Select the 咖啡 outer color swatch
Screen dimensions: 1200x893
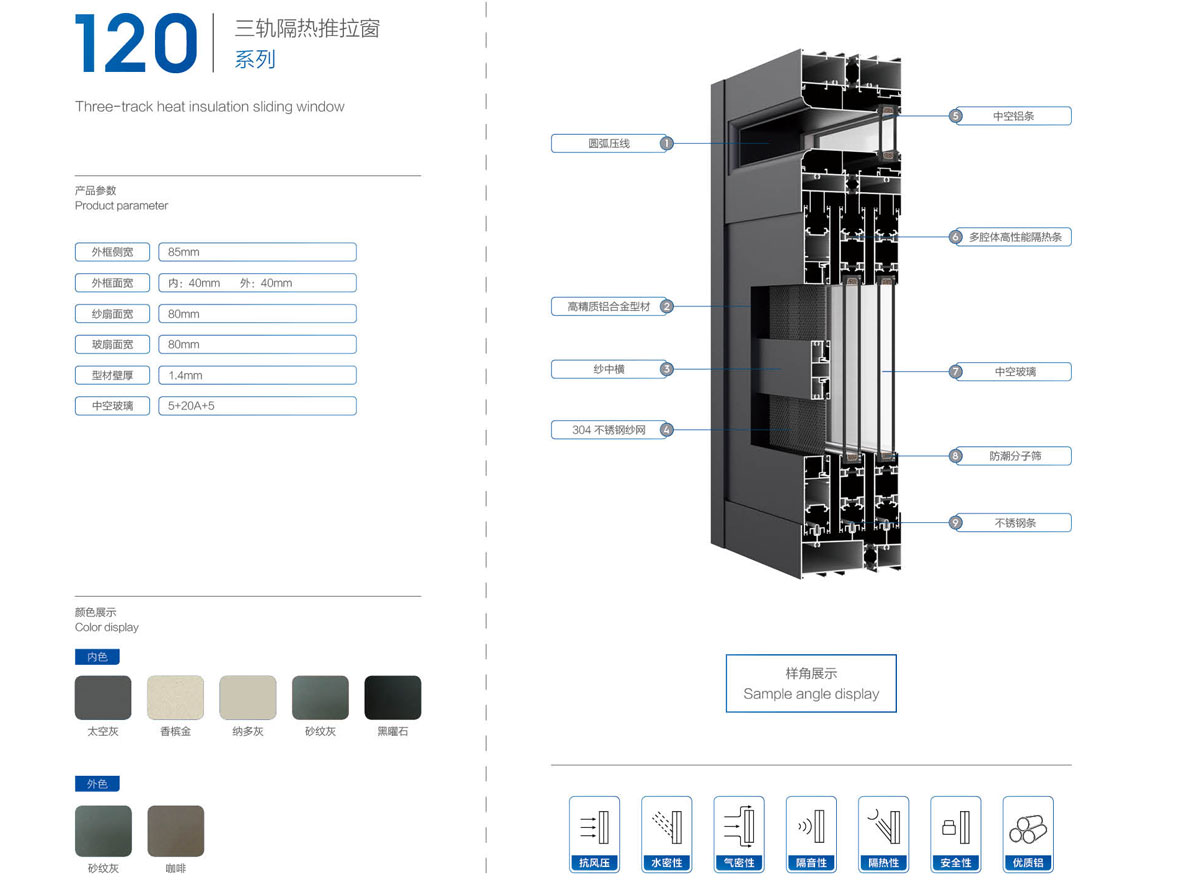pyautogui.click(x=175, y=831)
